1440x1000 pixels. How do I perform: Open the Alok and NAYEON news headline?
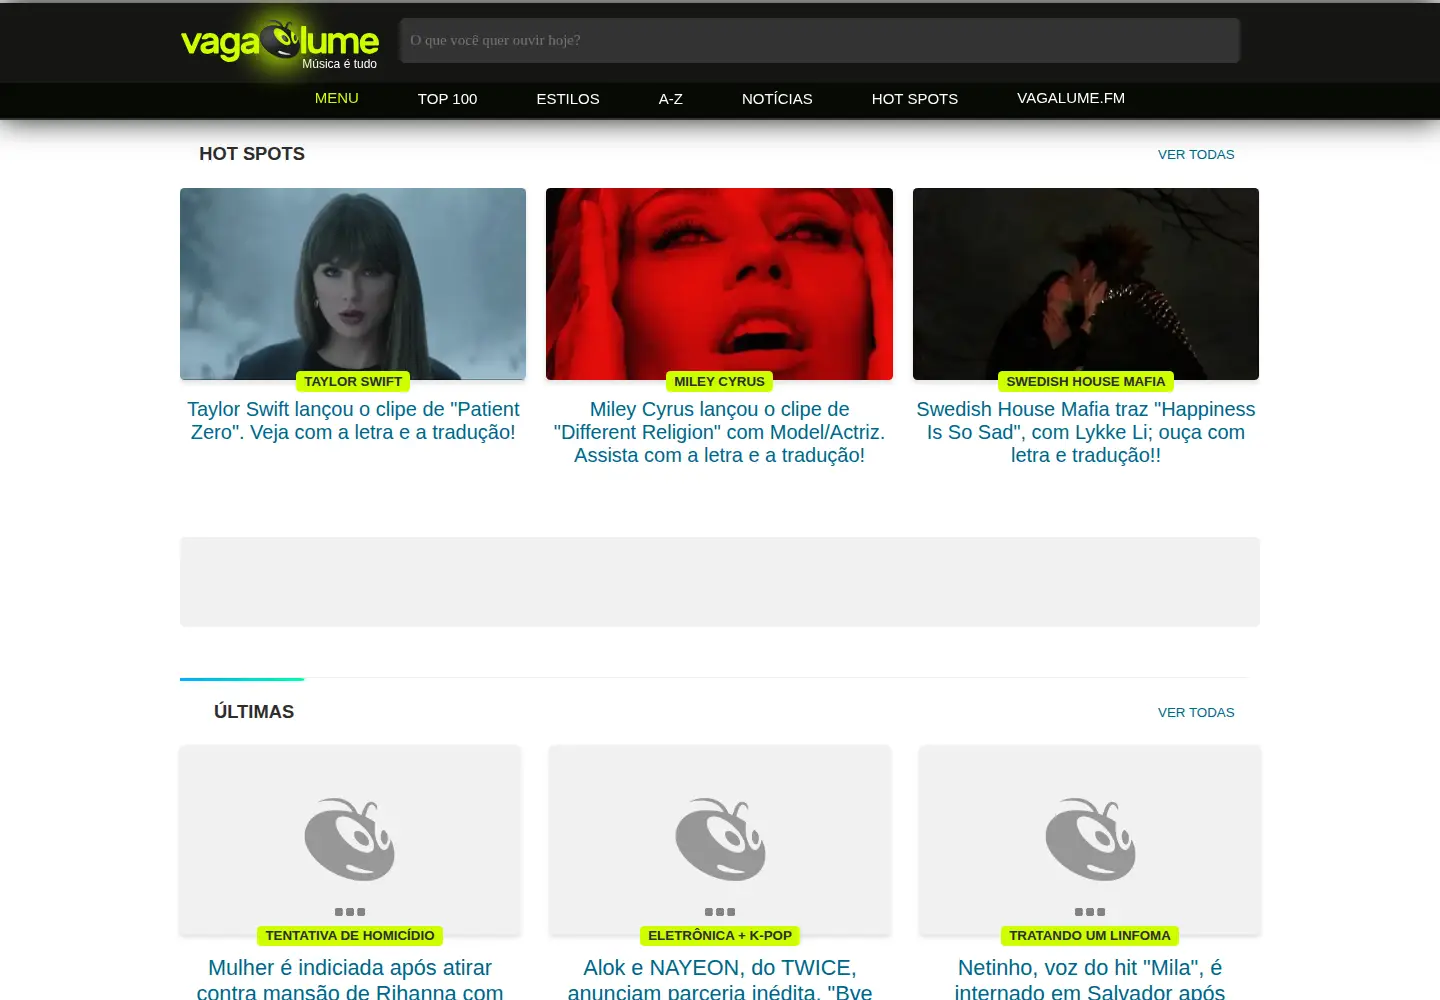pos(720,979)
